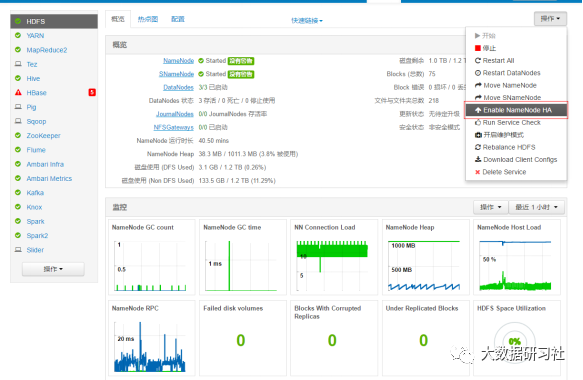Image resolution: width=583 pixels, height=380 pixels.
Task: Open the last 1 hour time range dropdown
Action: click(x=536, y=207)
